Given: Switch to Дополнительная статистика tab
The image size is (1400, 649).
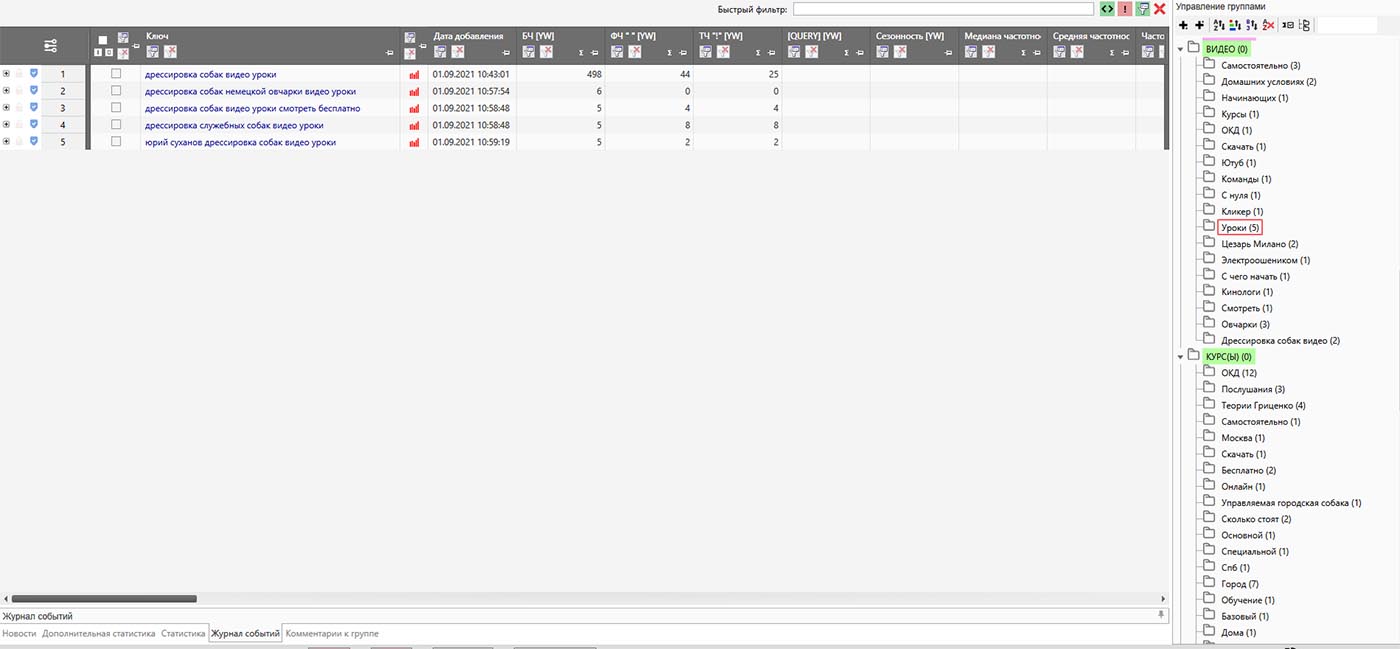Looking at the screenshot, I should 99,633.
